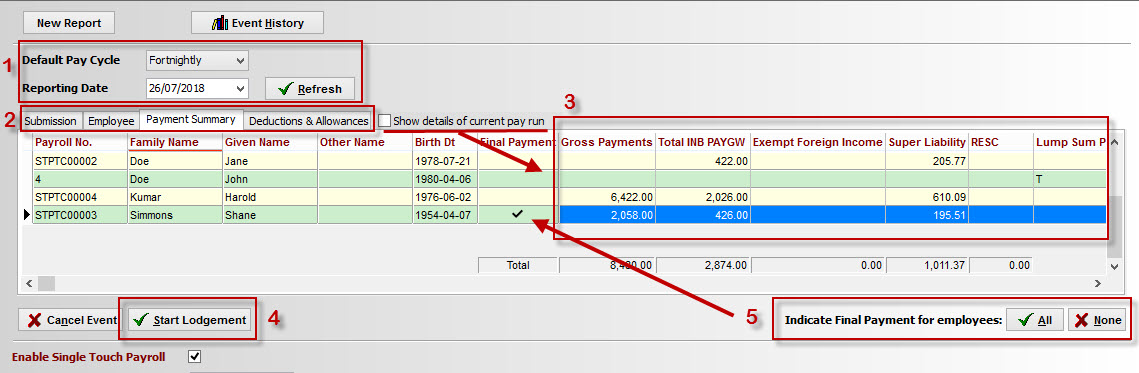
Task: Select payroll number STPTC00002 cell
Action: click(x=80, y=161)
